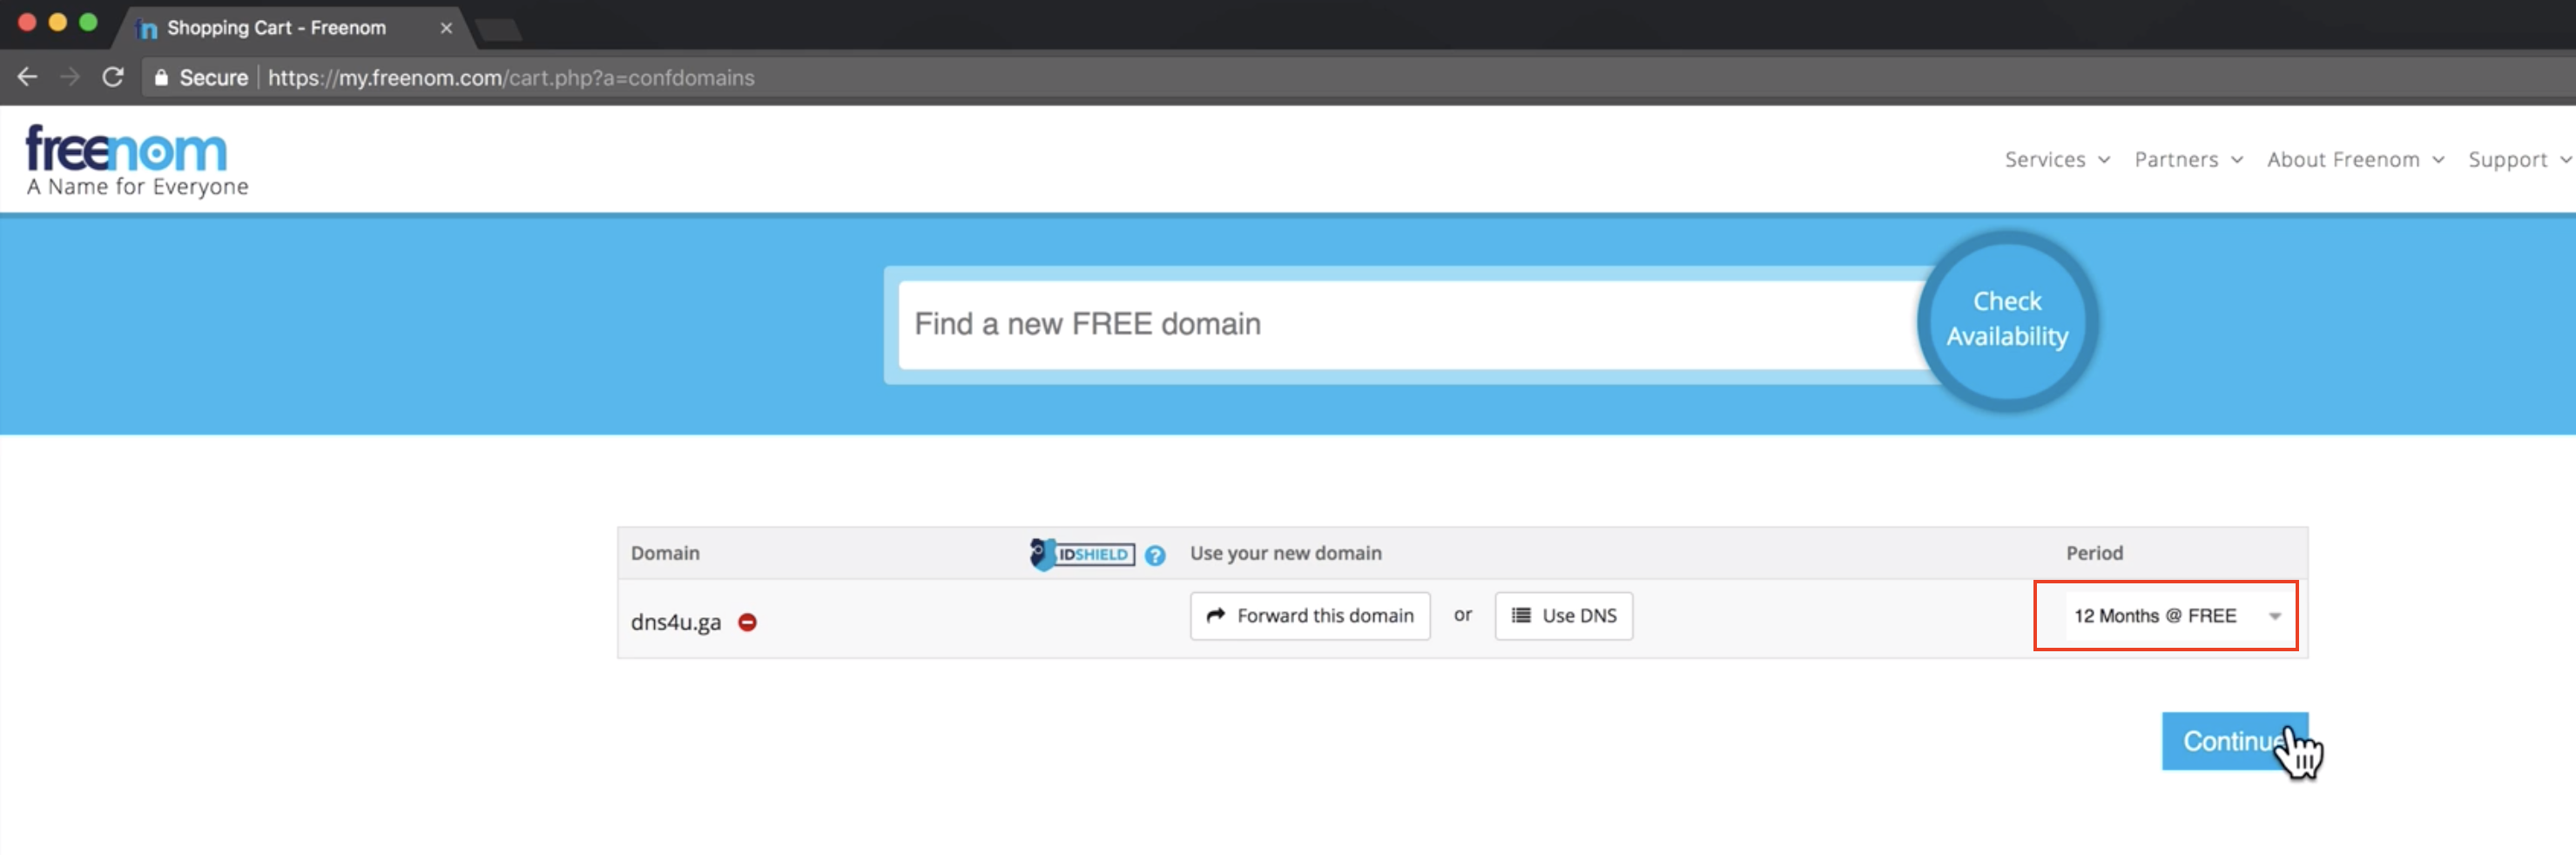2576x855 pixels.
Task: Click the Use your new domain header
Action: coord(1285,553)
